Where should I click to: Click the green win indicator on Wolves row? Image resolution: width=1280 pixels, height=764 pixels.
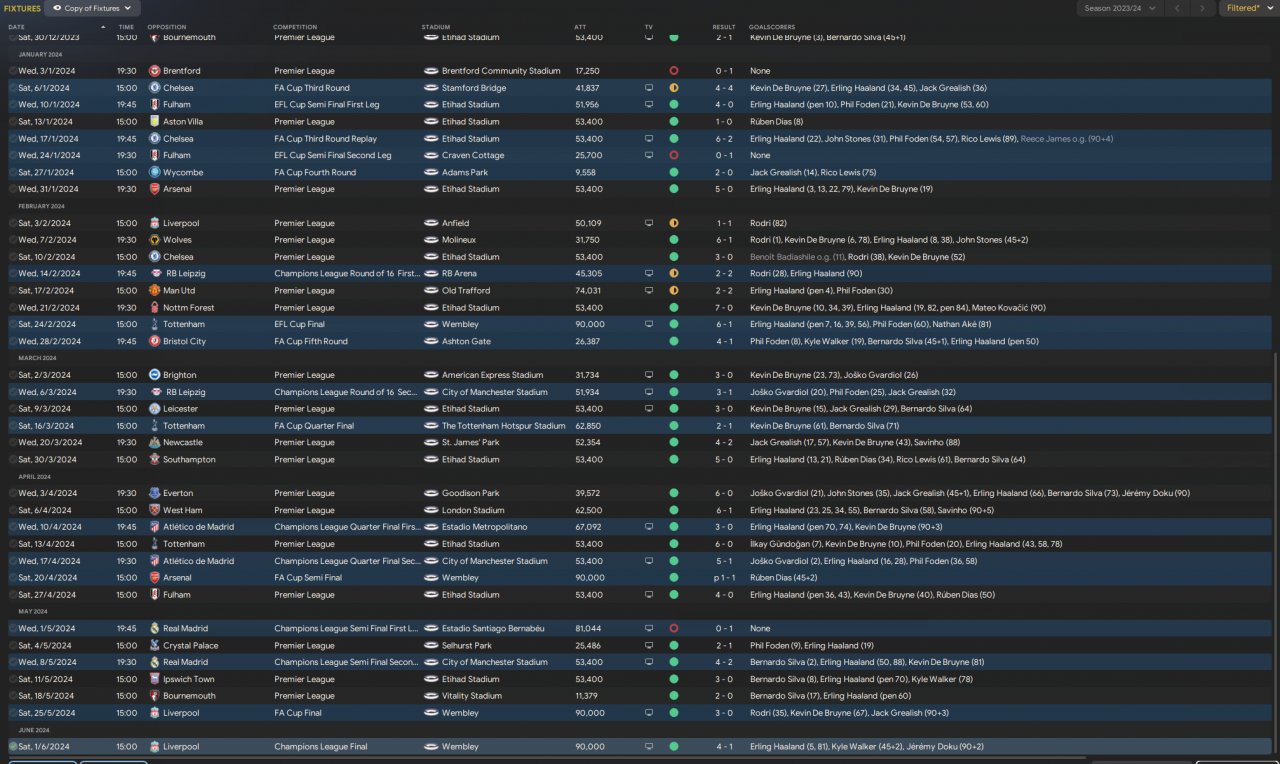(x=673, y=240)
